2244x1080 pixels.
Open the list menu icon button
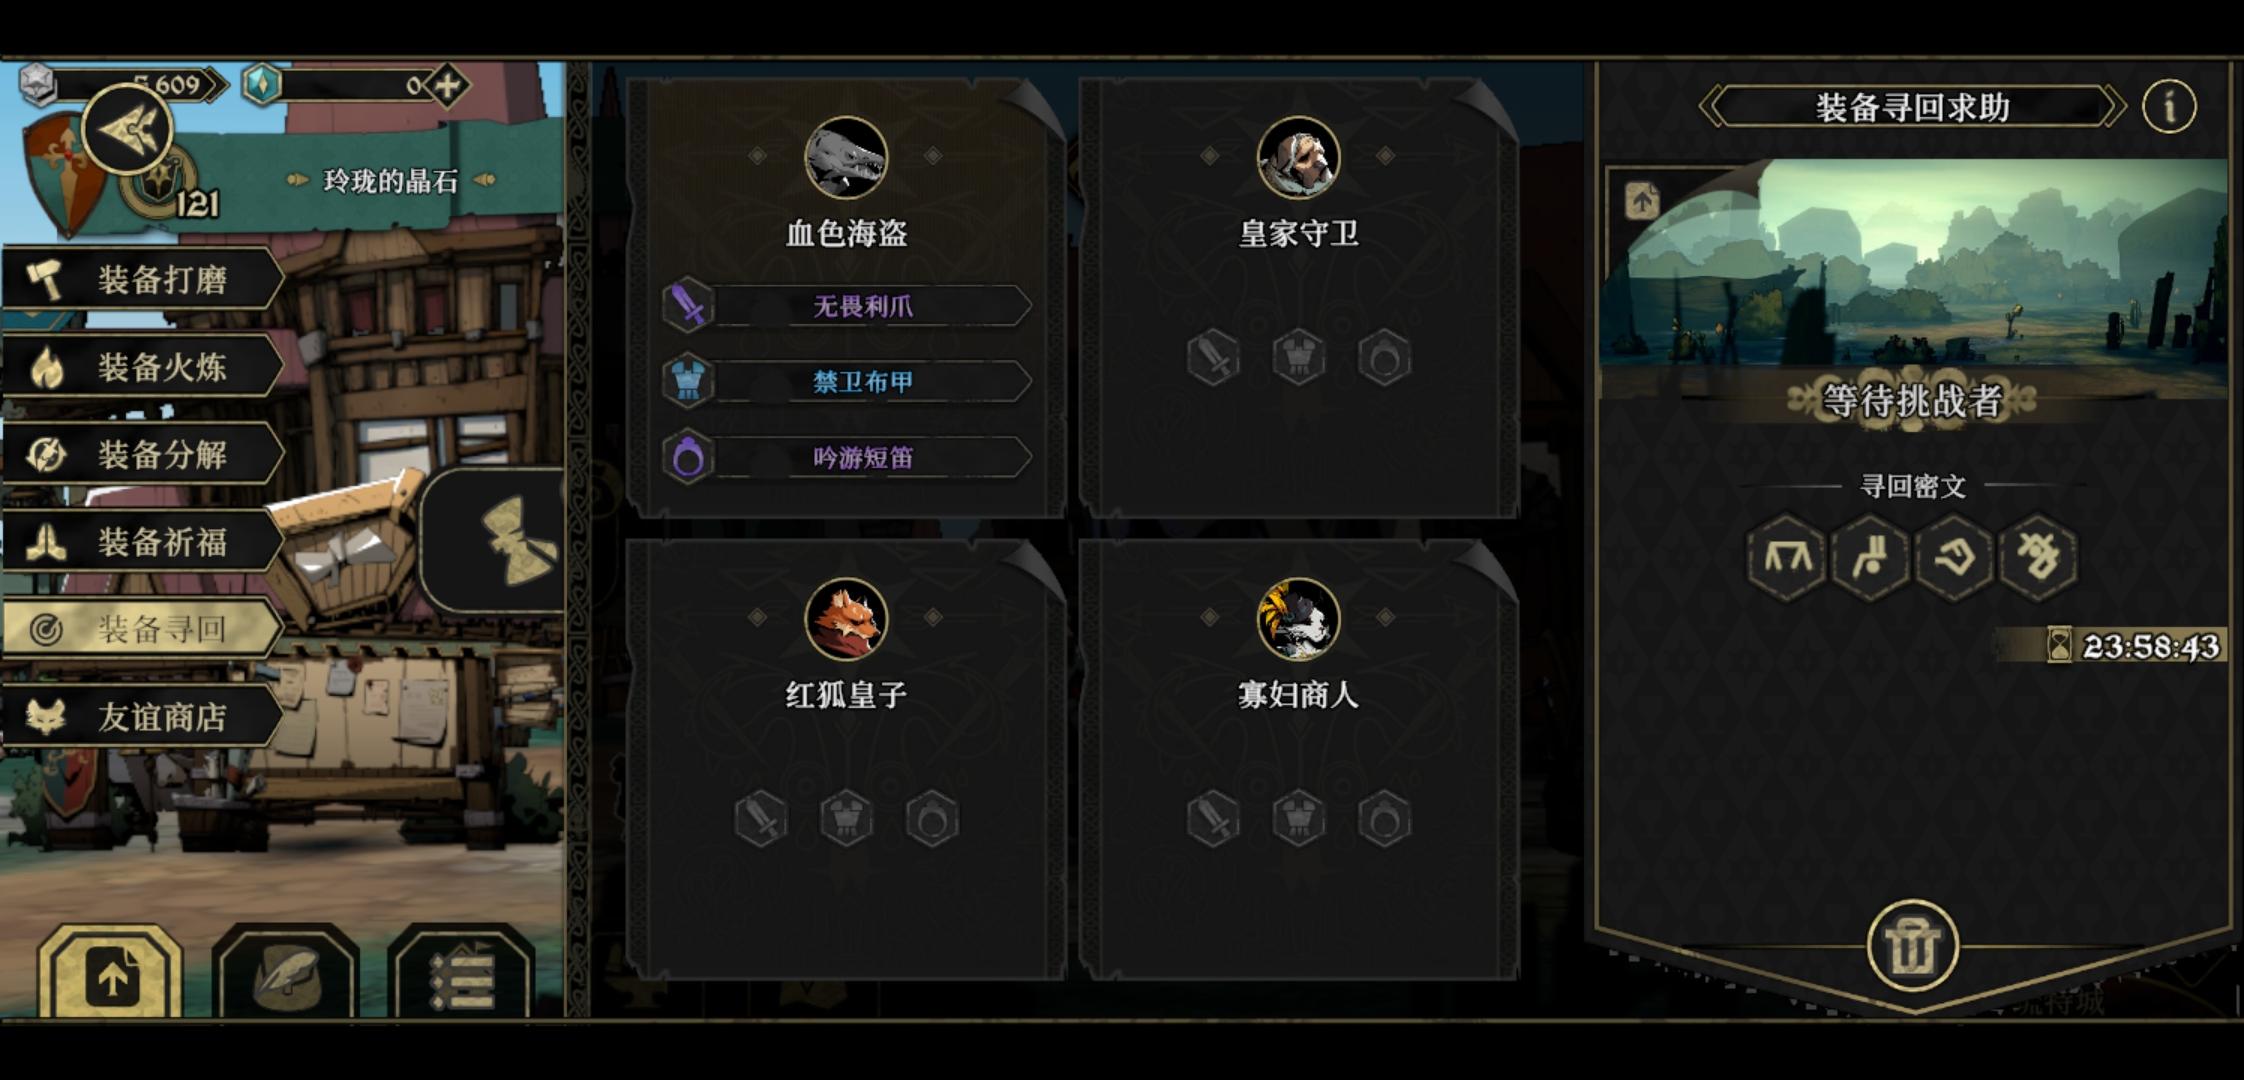coord(461,973)
